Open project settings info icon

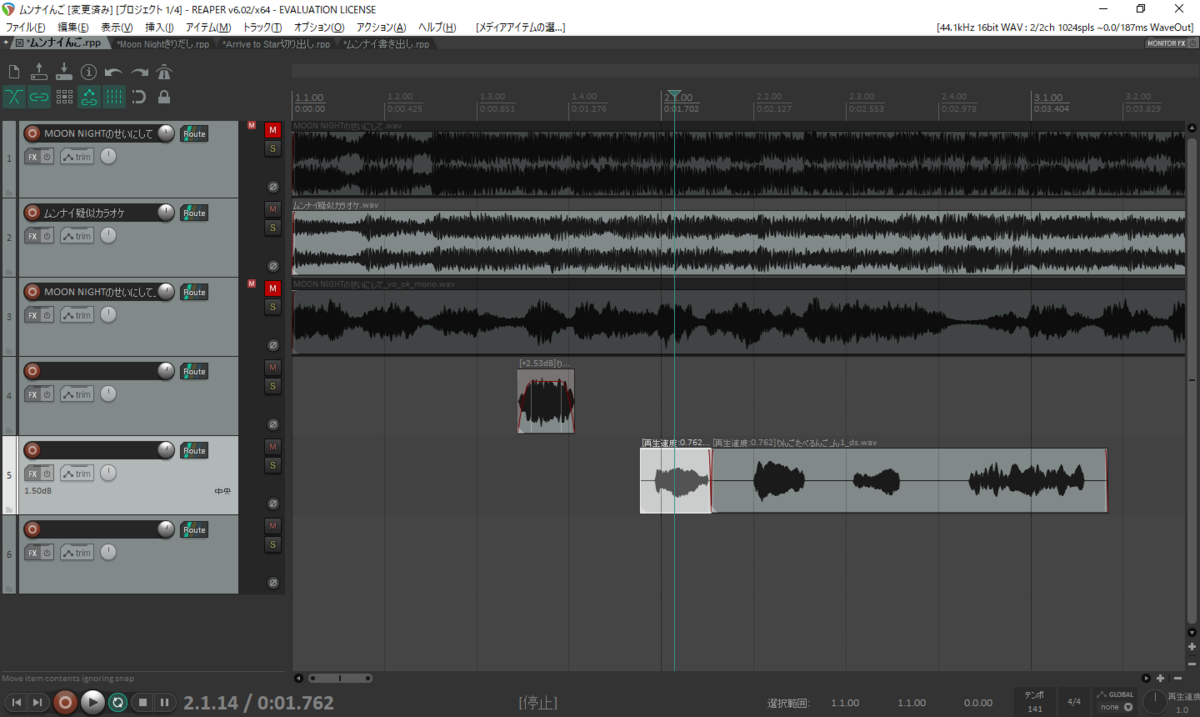(89, 72)
